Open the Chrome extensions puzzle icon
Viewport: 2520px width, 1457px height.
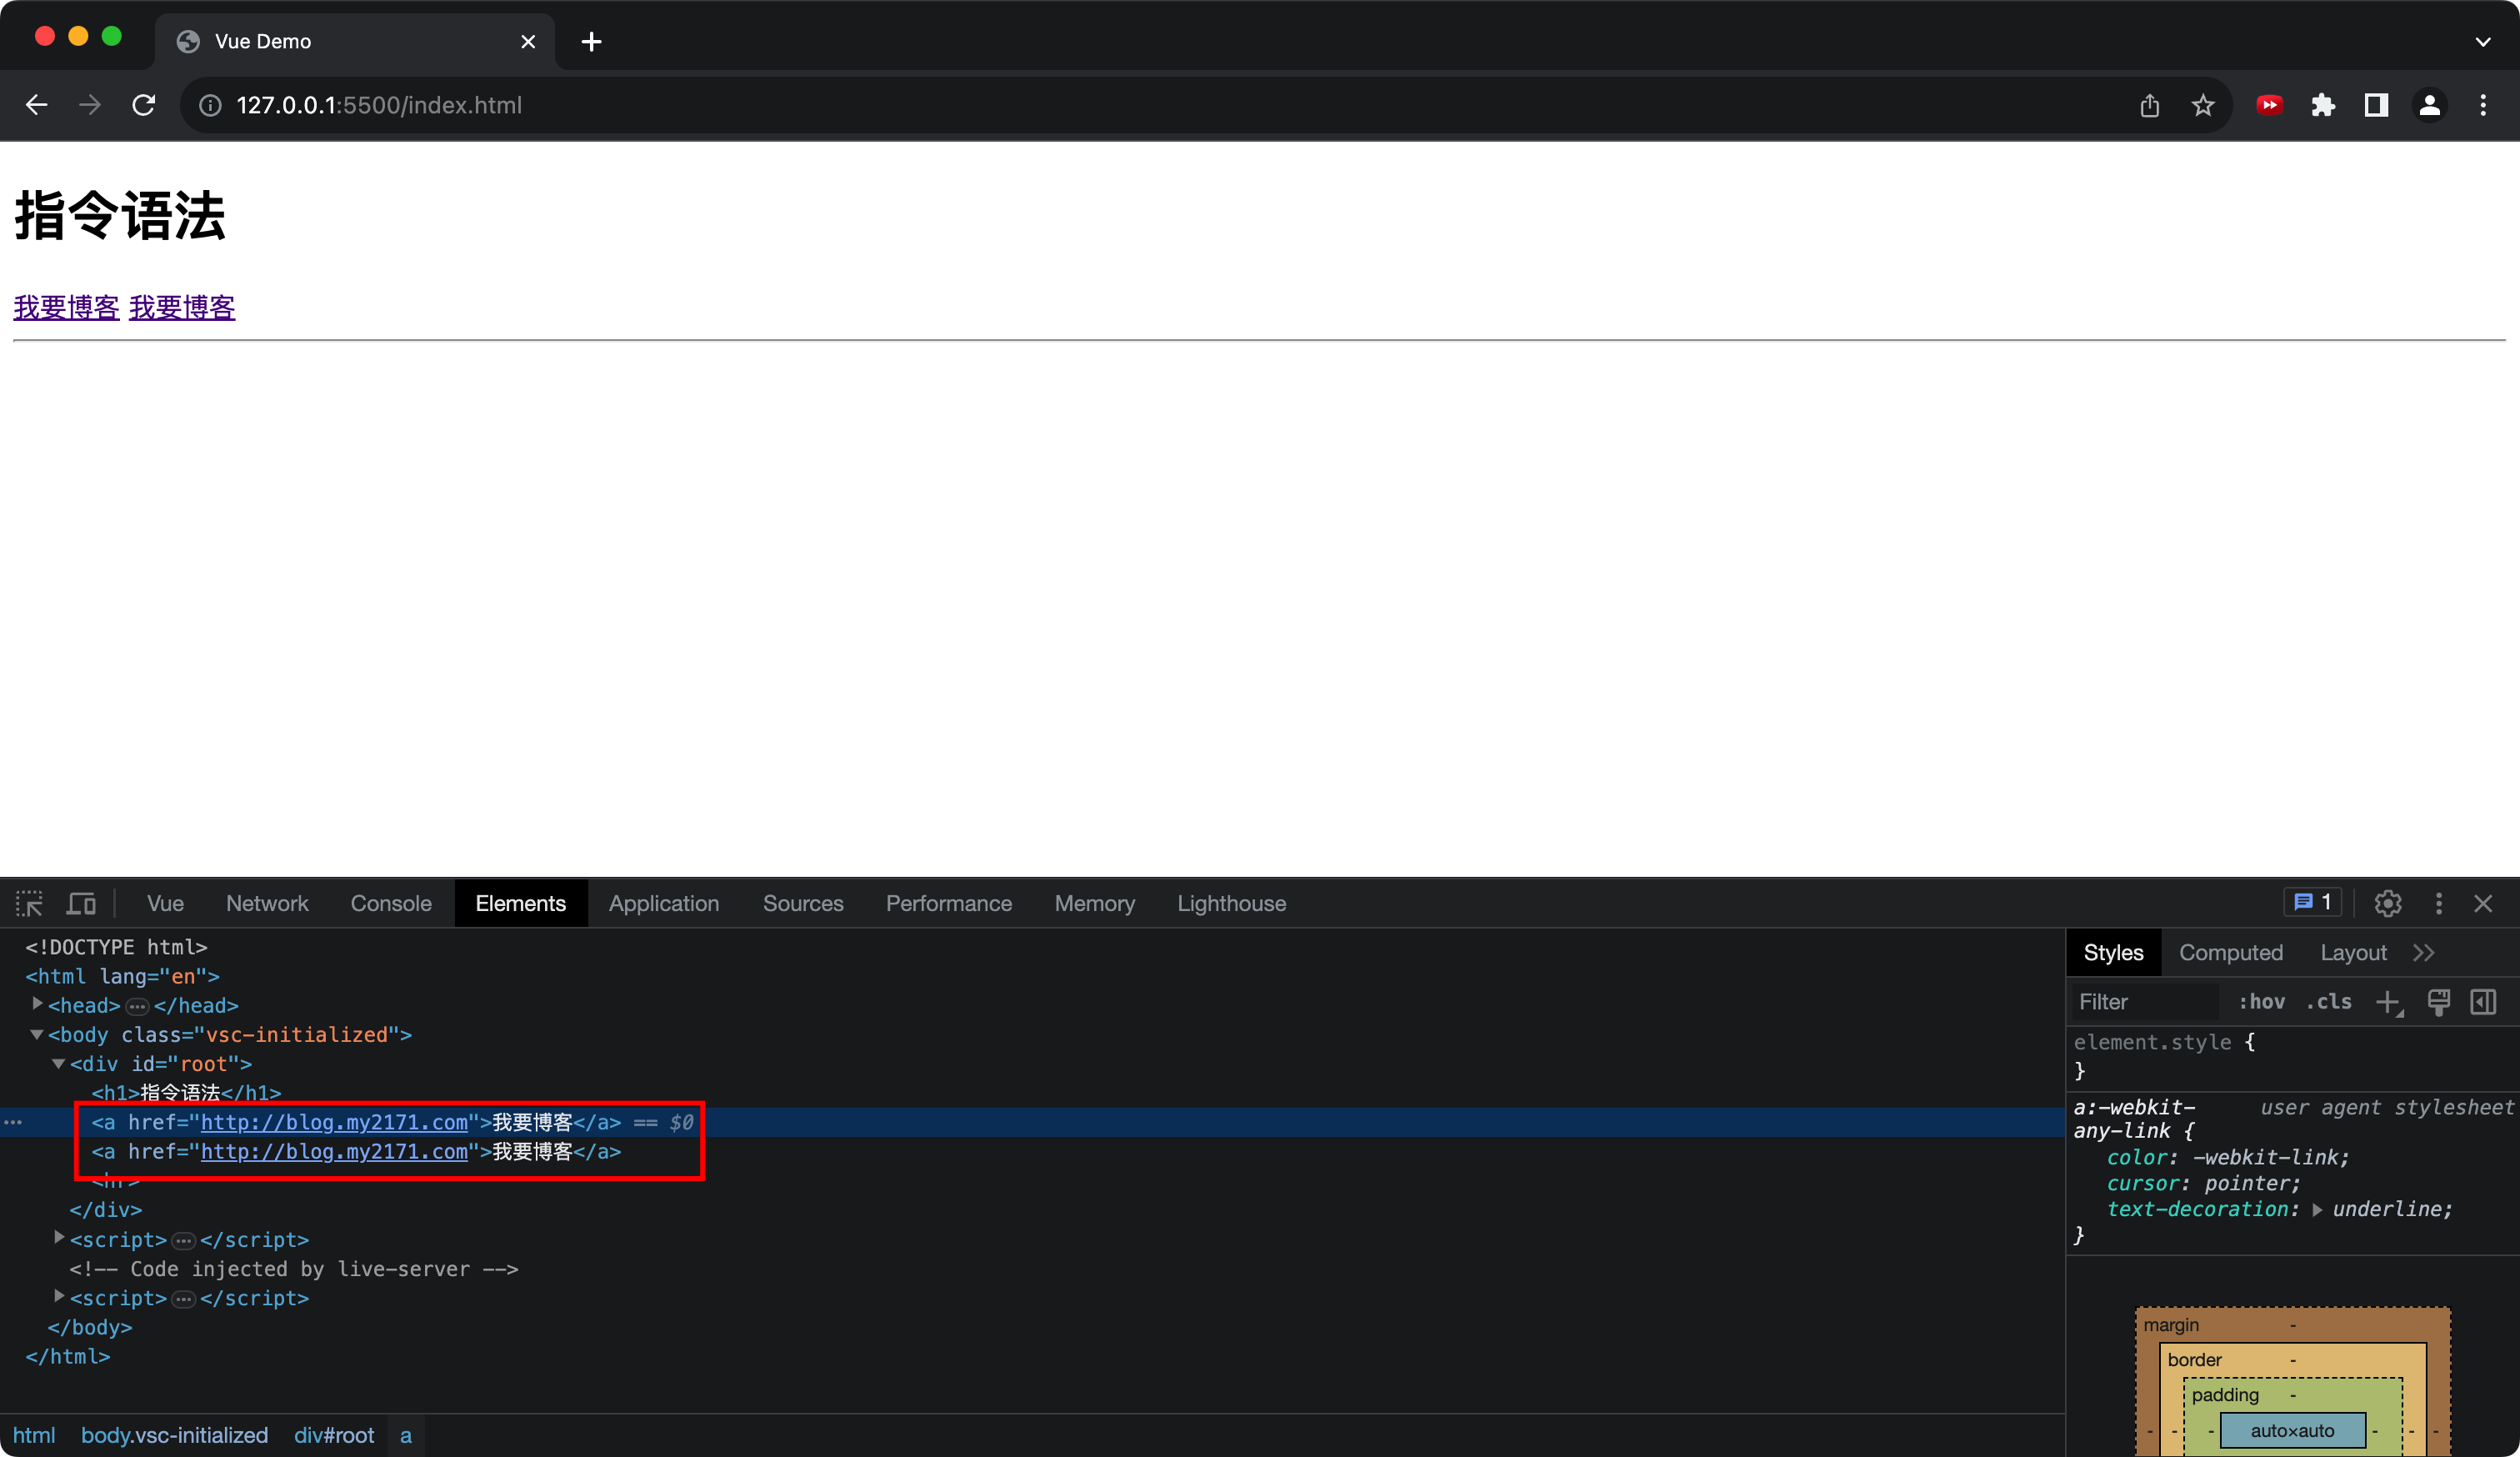[x=2322, y=105]
